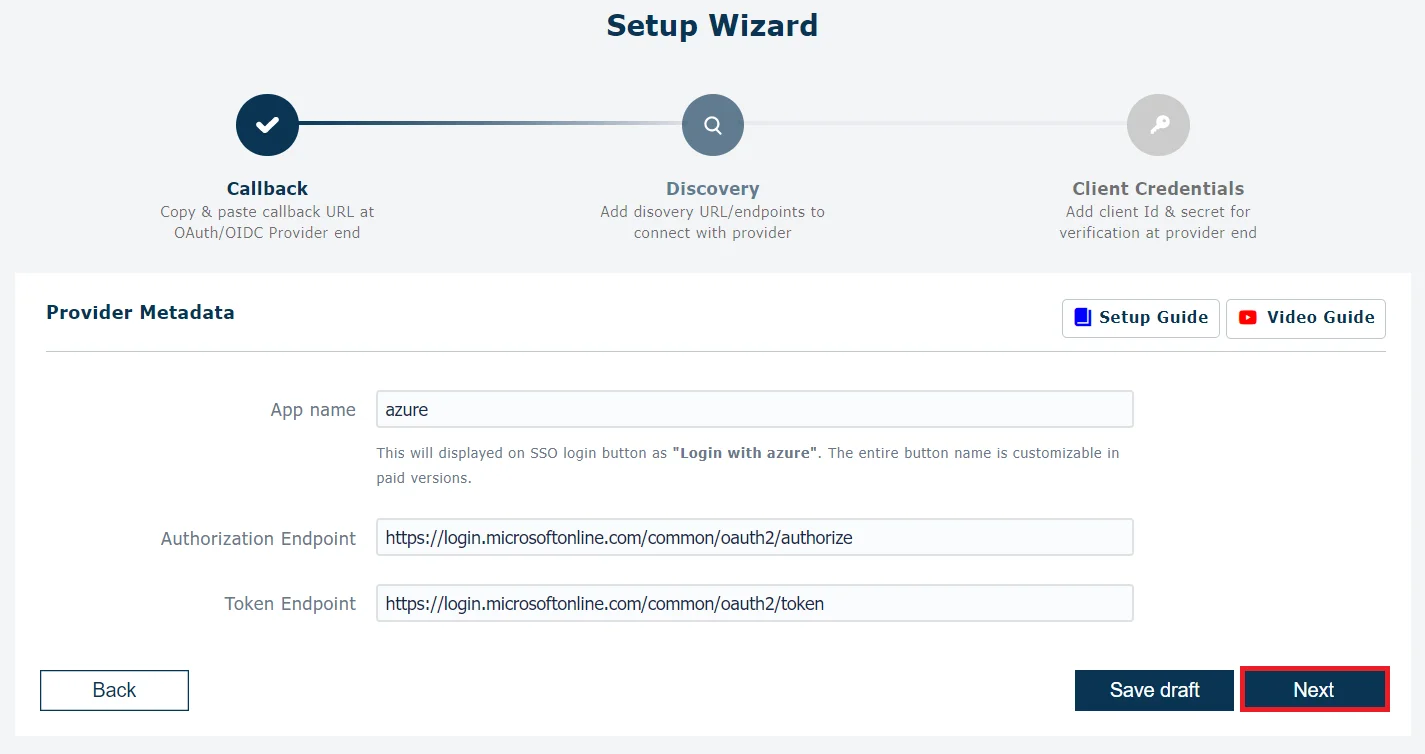Viewport: 1425px width, 754px height.
Task: Click the Authorization Endpoint label
Action: pos(258,538)
